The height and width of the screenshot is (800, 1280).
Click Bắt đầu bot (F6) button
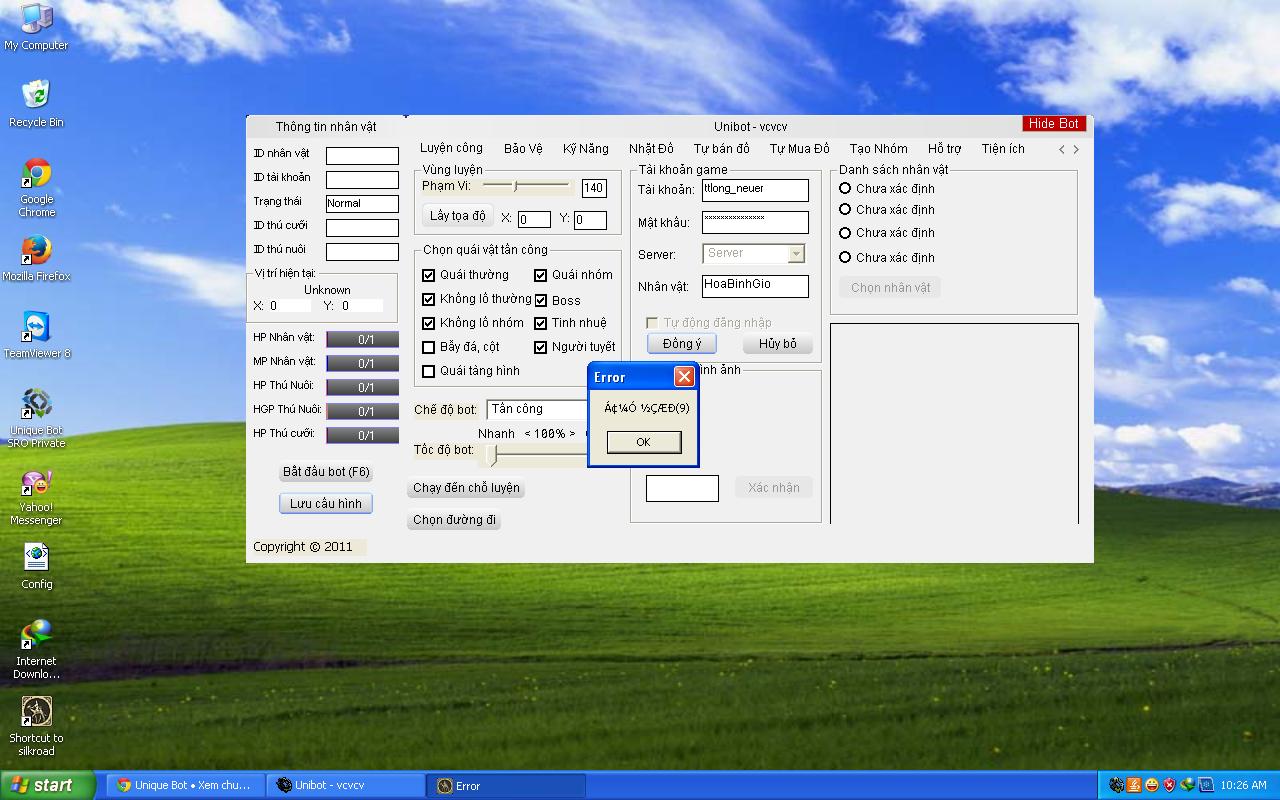pyautogui.click(x=326, y=472)
